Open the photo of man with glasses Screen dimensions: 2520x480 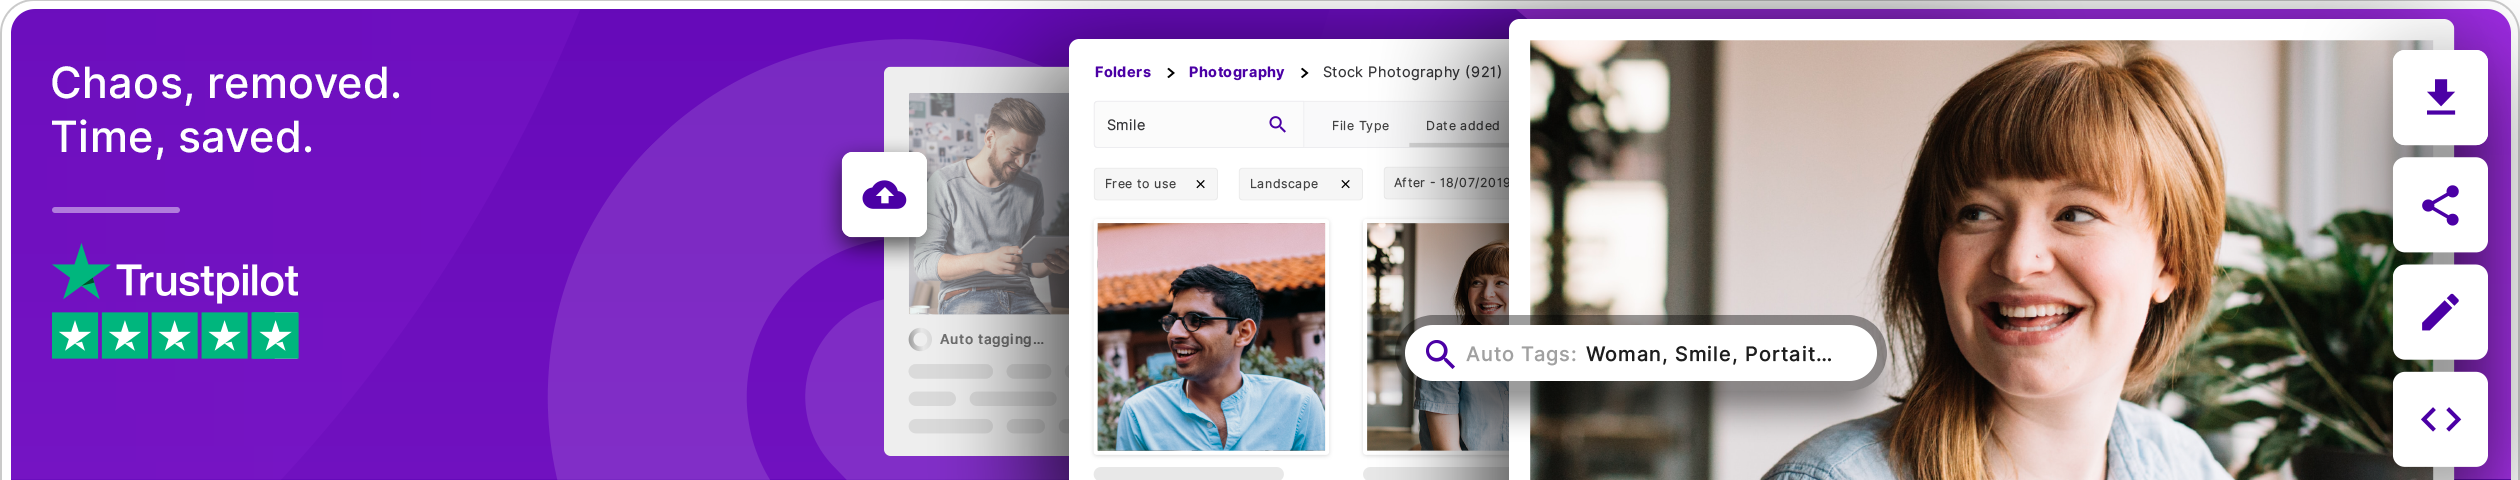tap(1211, 336)
